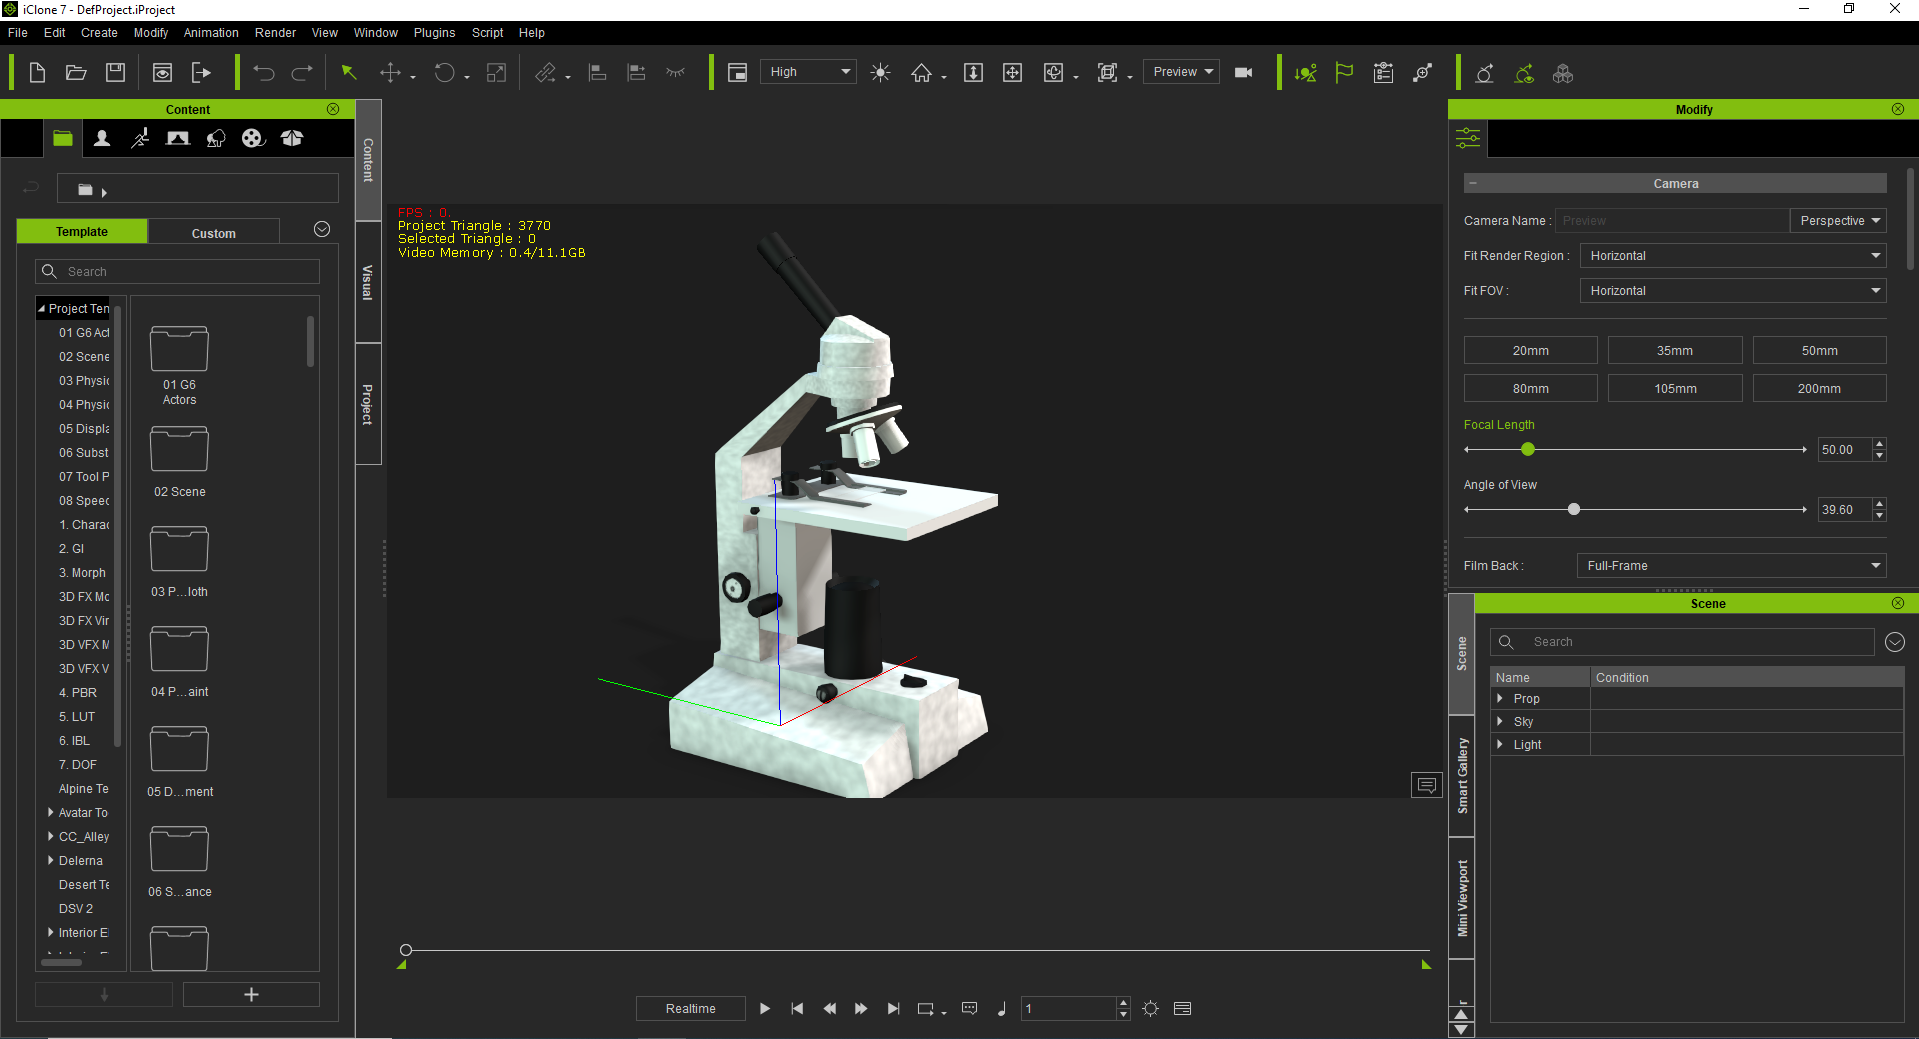
Task: Select the Rotate tool
Action: 444,72
